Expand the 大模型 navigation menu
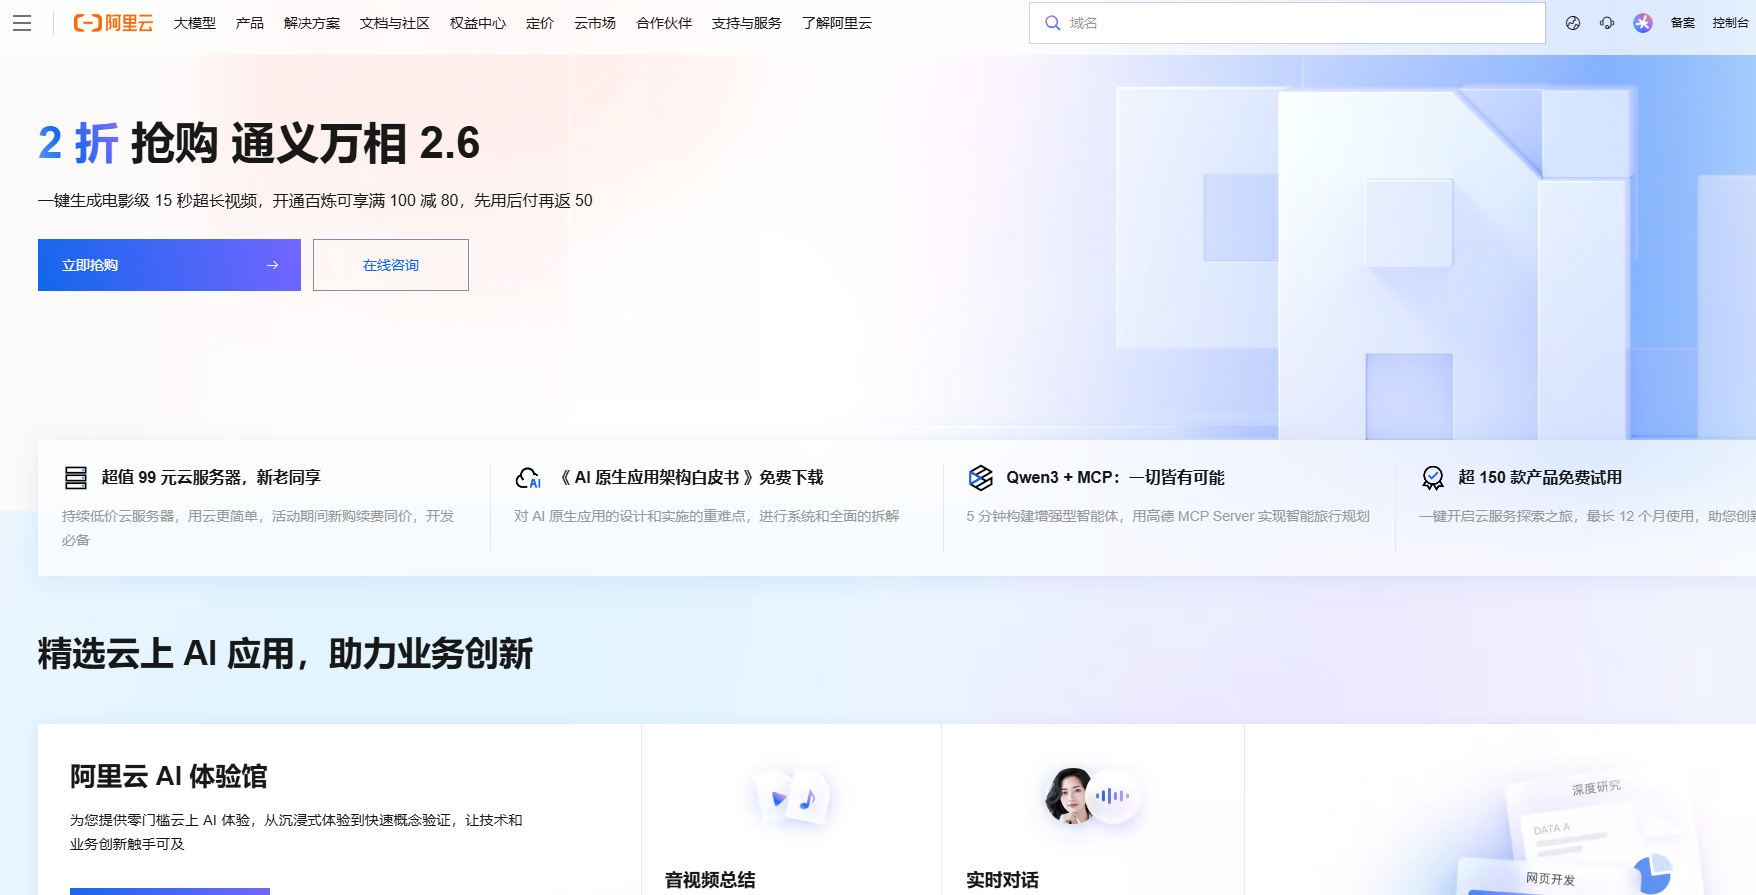The width and height of the screenshot is (1756, 895). 195,23
